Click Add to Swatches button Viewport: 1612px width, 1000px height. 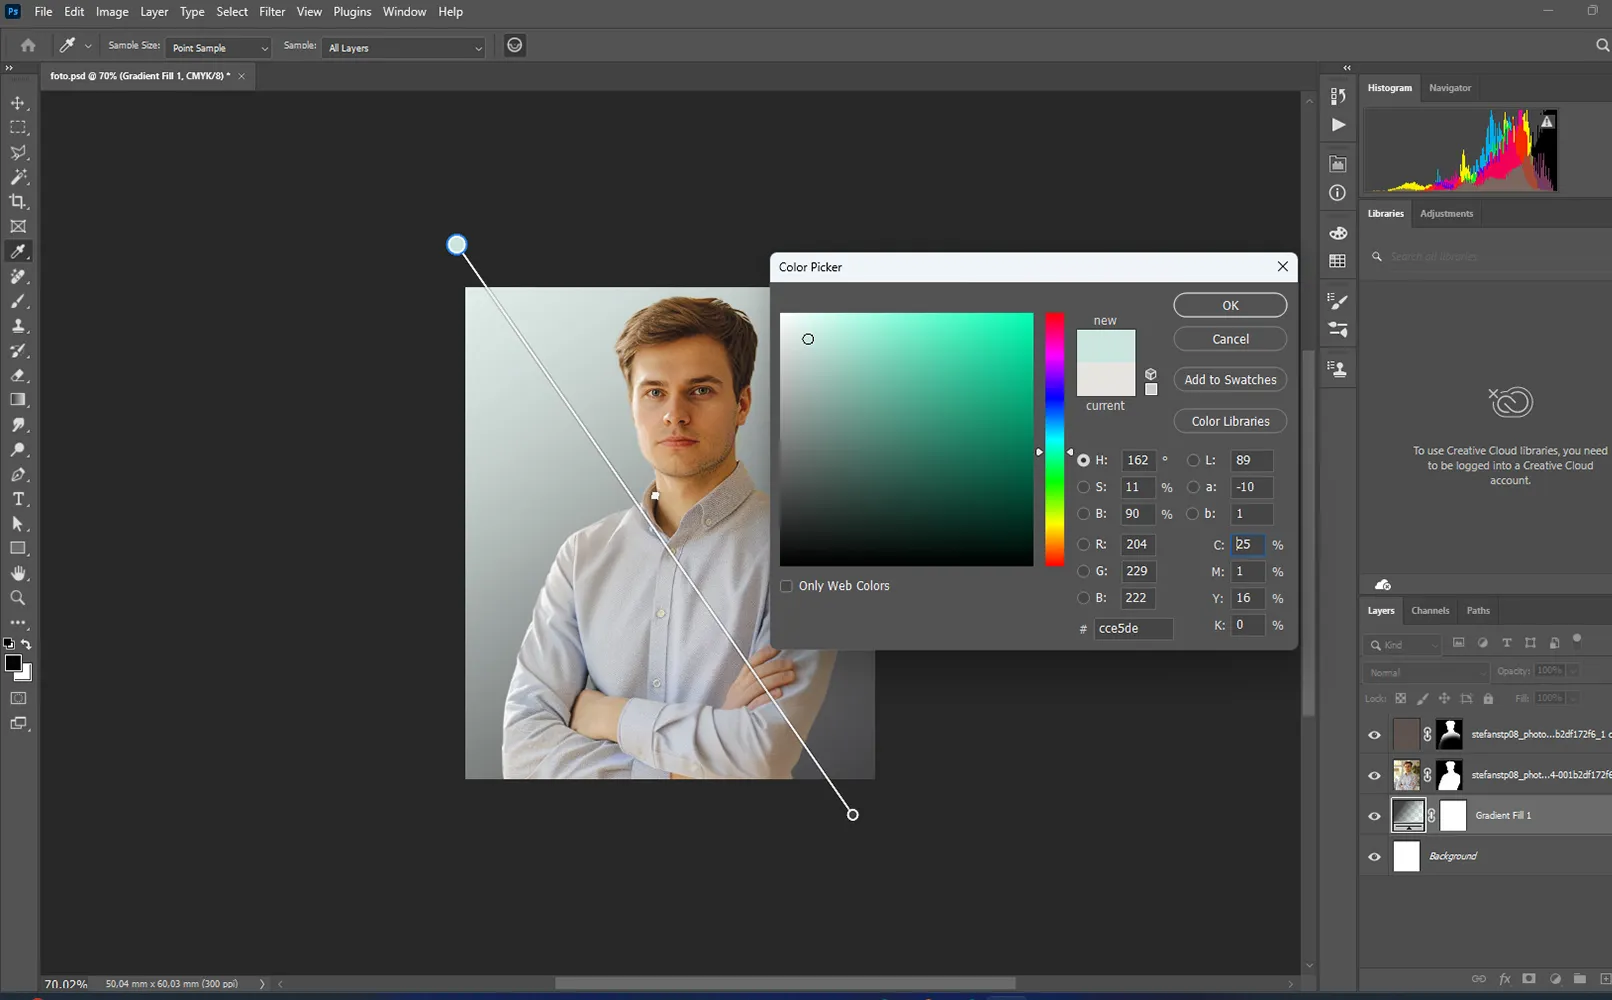click(x=1230, y=380)
